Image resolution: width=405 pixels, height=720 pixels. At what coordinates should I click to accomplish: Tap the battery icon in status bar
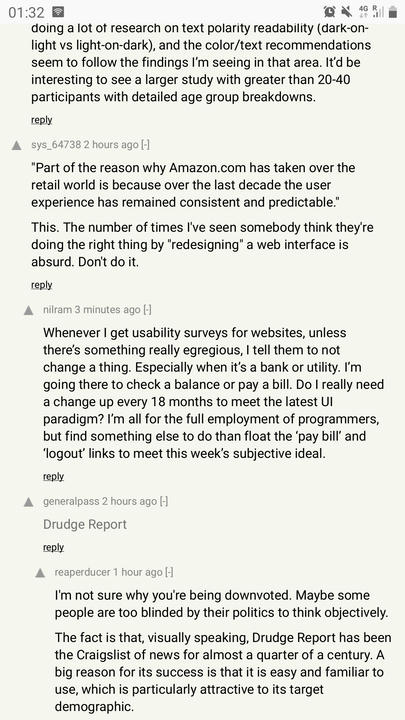(x=393, y=12)
